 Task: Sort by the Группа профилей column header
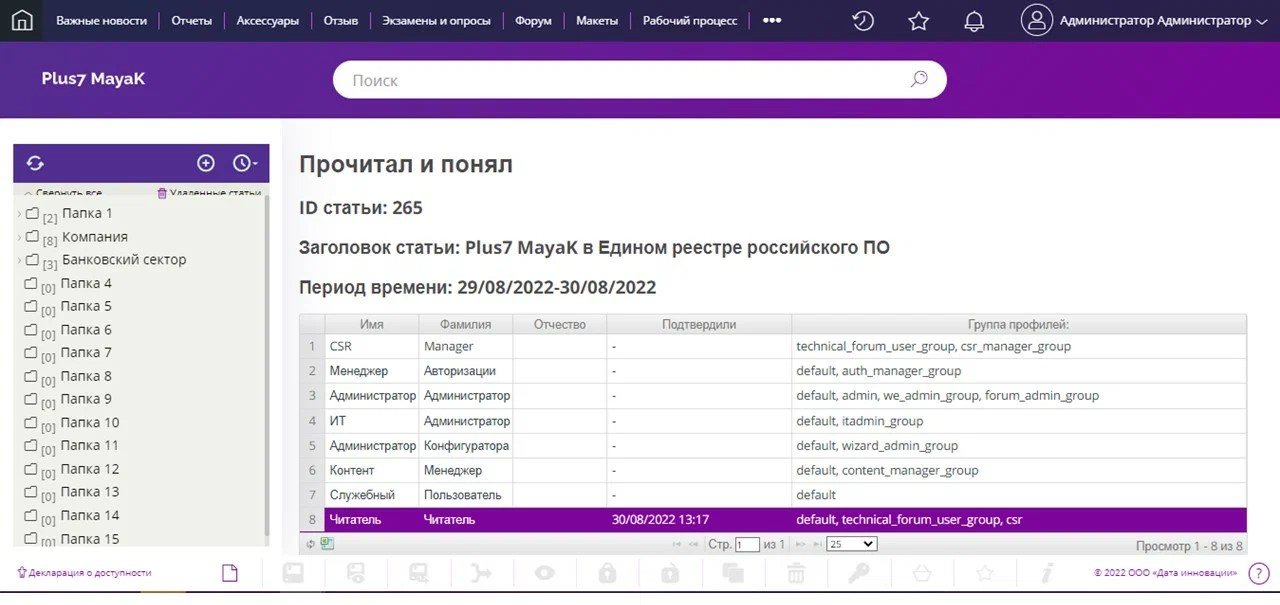click(1019, 324)
